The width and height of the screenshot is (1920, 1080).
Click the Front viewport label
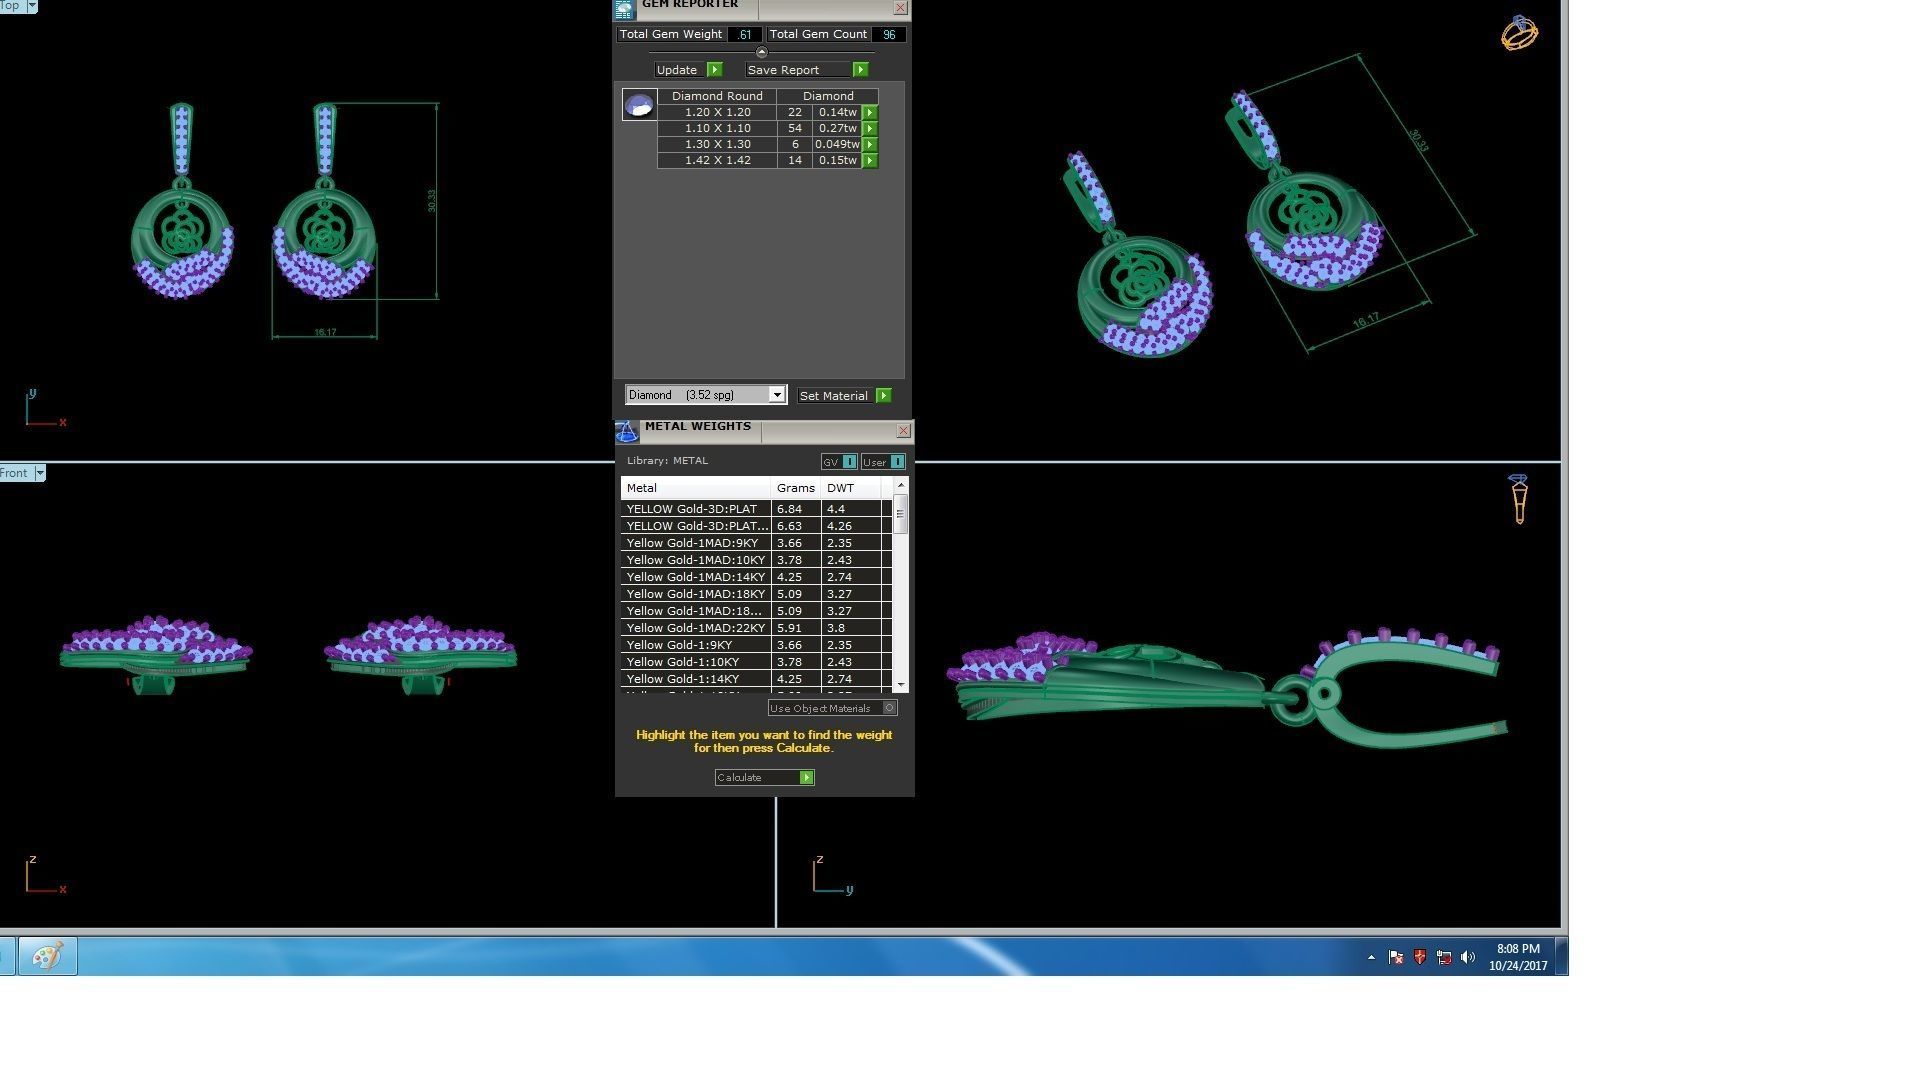coord(15,474)
